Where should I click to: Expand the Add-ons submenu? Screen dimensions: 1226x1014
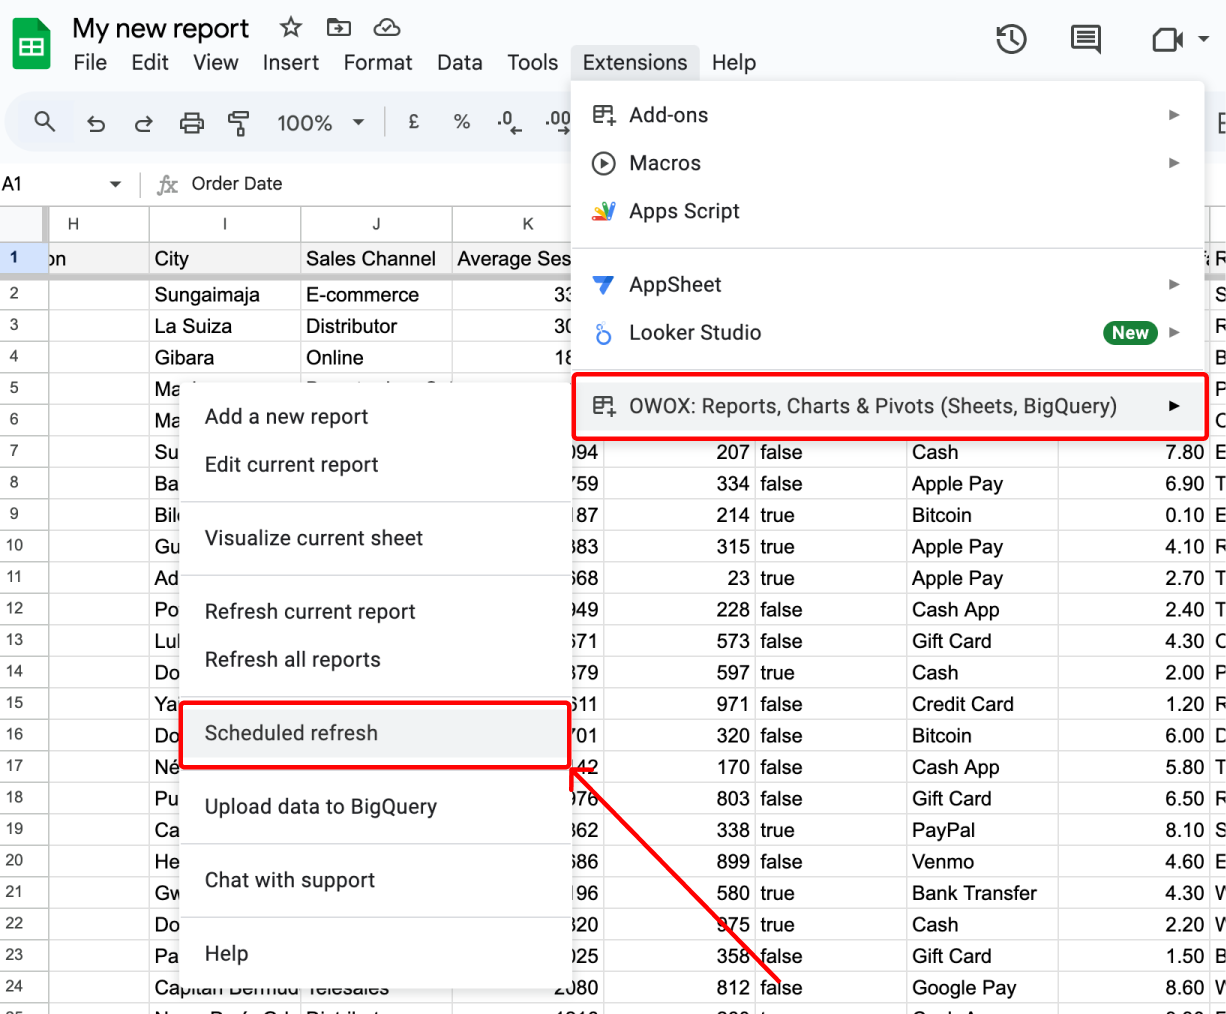[x=887, y=115]
